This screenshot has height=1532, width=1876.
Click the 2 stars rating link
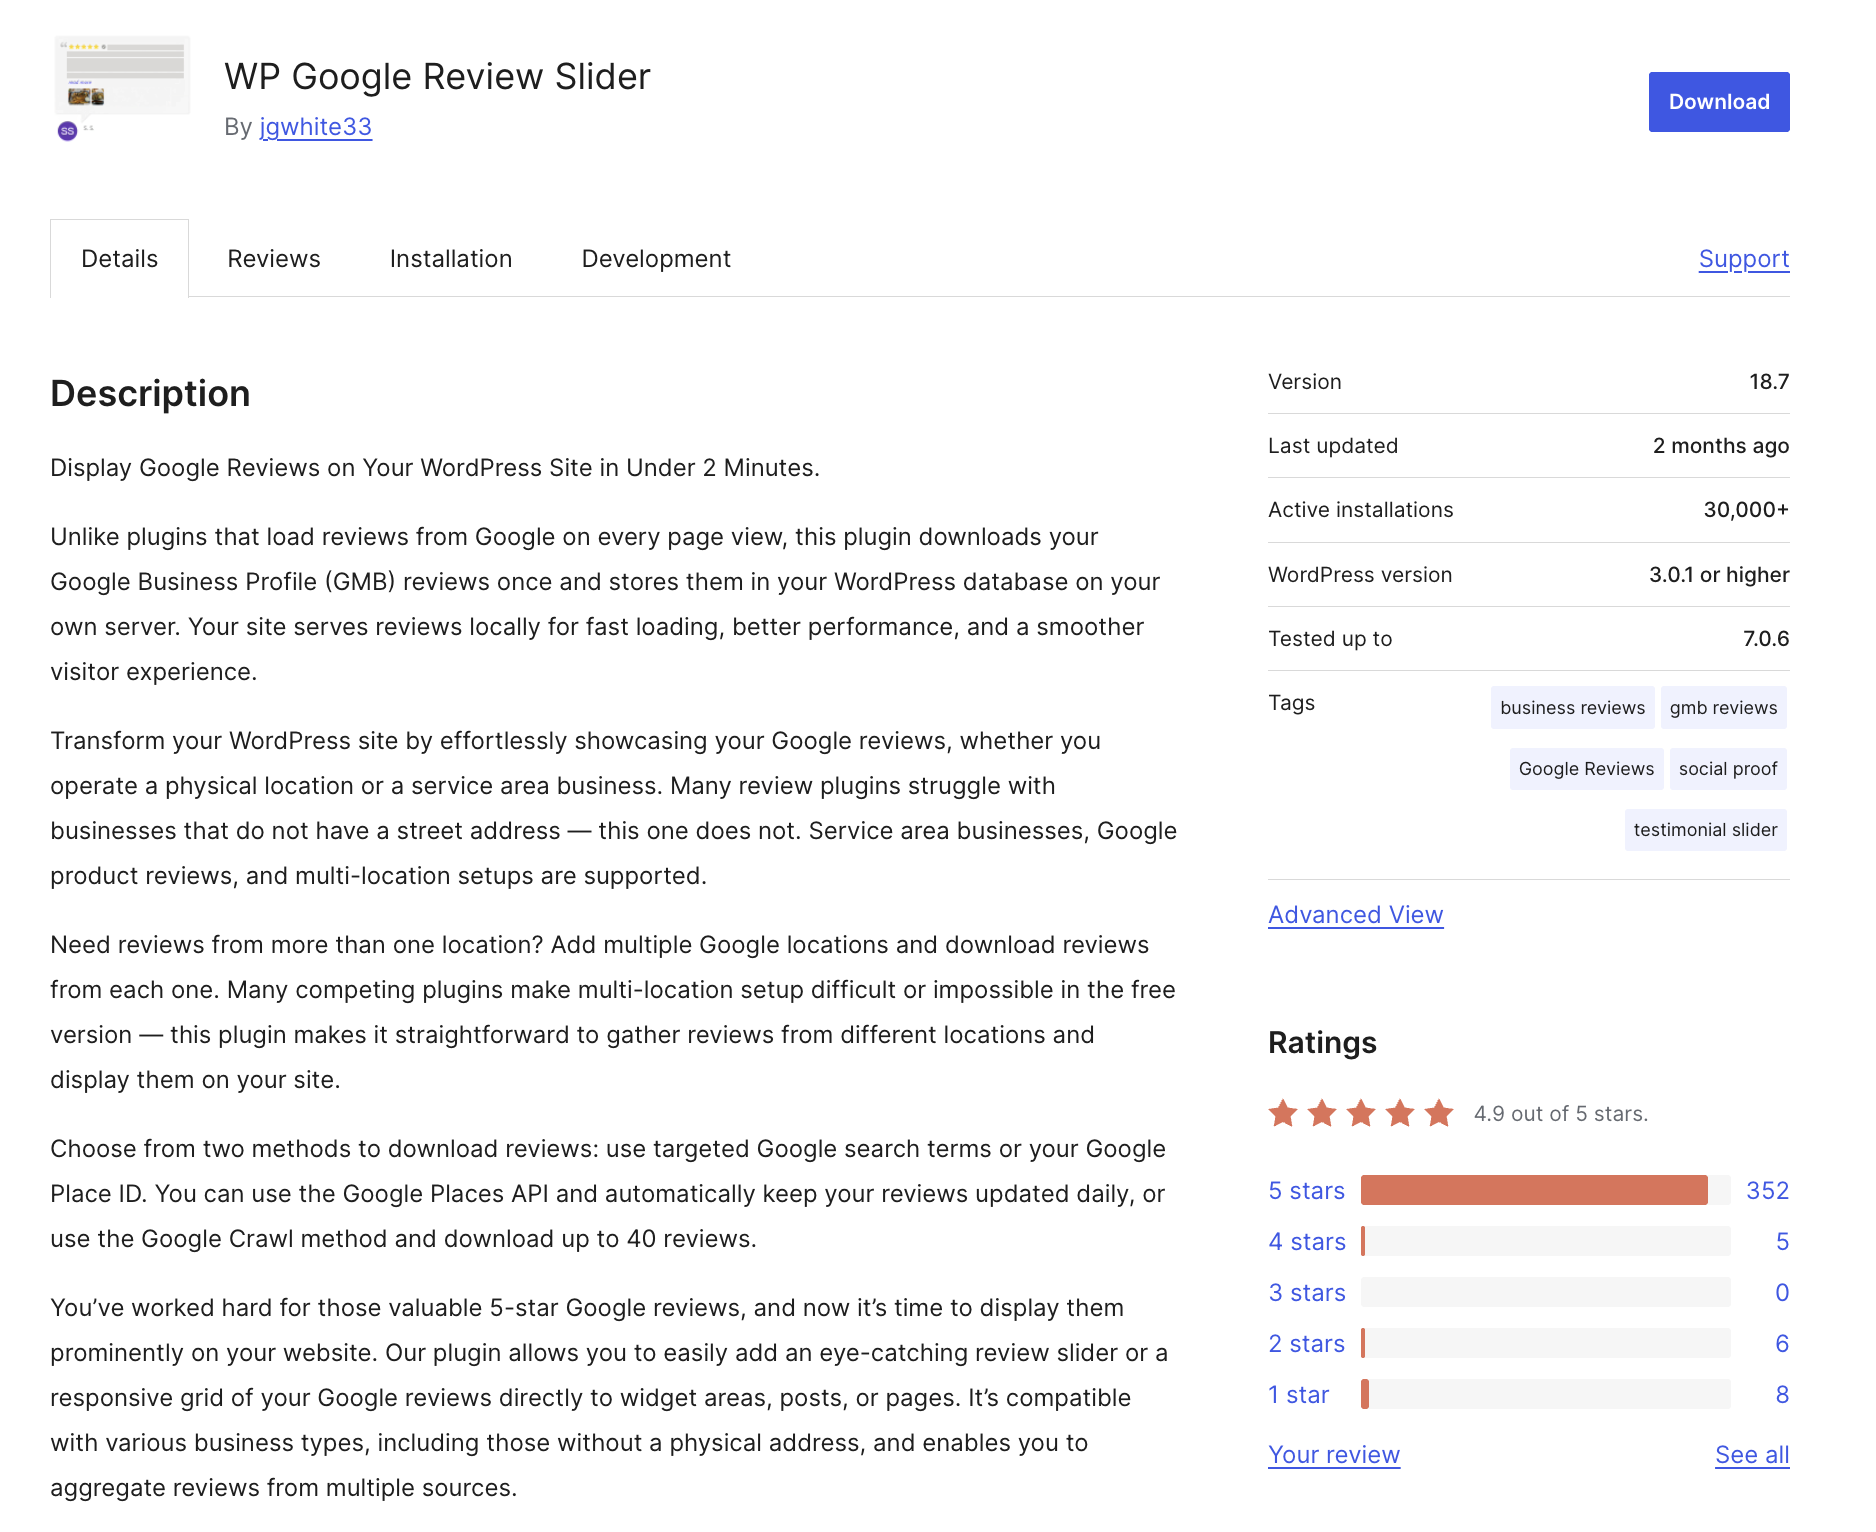tap(1306, 1344)
